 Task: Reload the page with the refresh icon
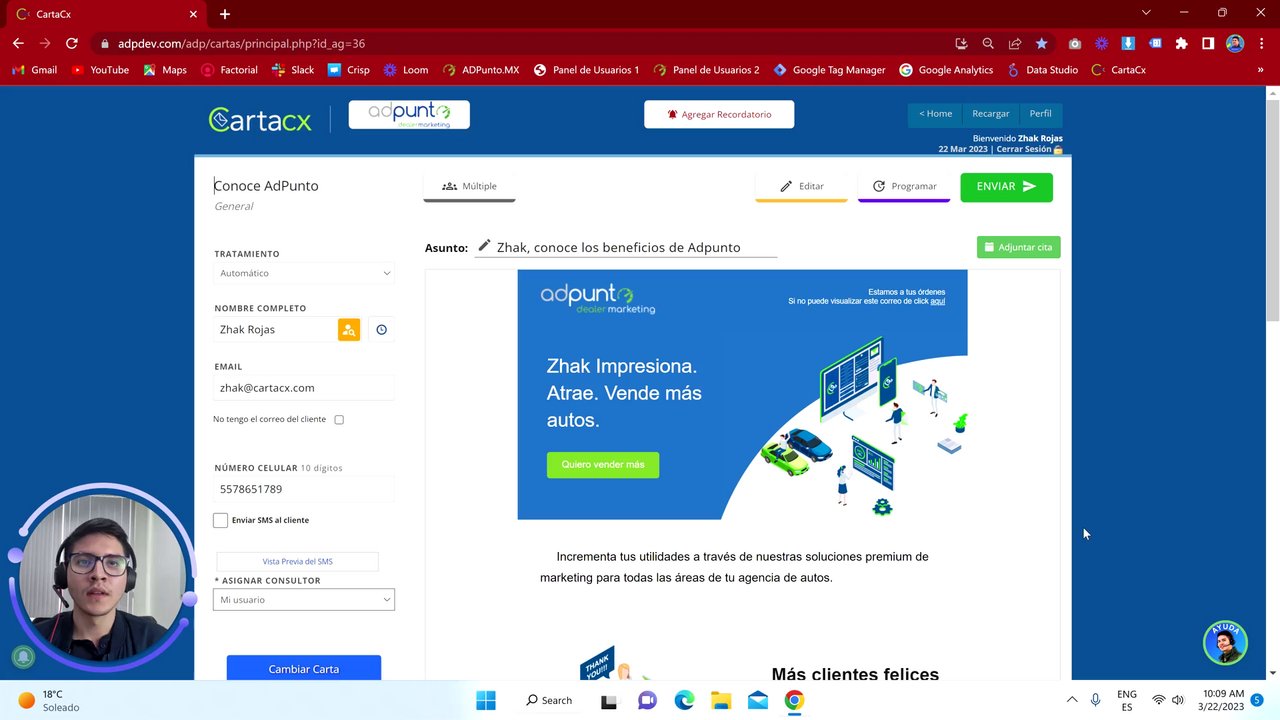[x=72, y=44]
